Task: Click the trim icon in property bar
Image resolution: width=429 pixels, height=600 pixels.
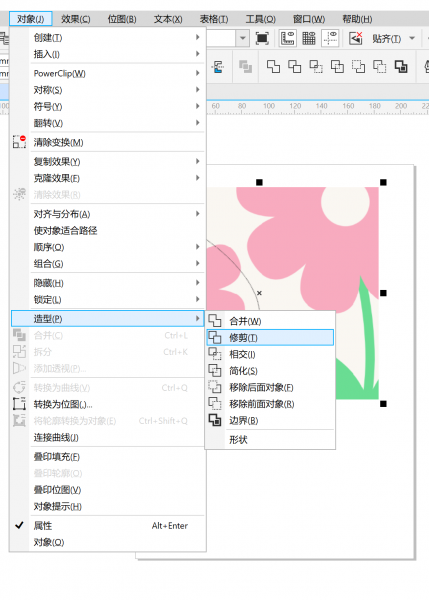Action: pyautogui.click(x=294, y=67)
